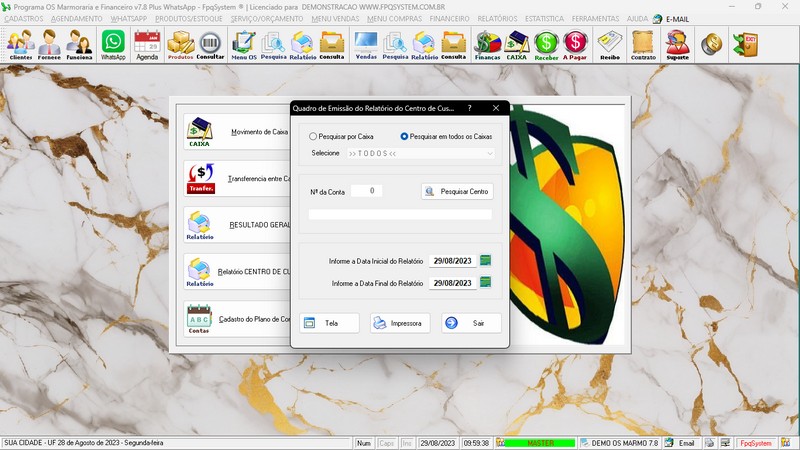The height and width of the screenshot is (450, 800).
Task: Open the A Pagar toolbar icon
Action: point(575,44)
